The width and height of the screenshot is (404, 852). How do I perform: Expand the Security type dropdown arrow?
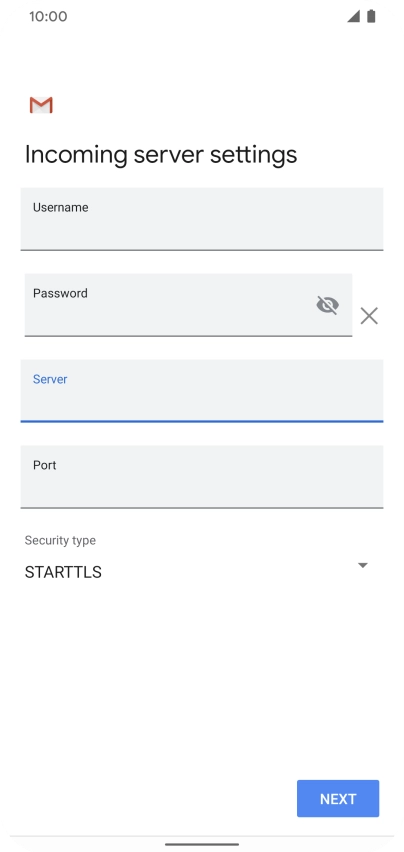coord(363,565)
